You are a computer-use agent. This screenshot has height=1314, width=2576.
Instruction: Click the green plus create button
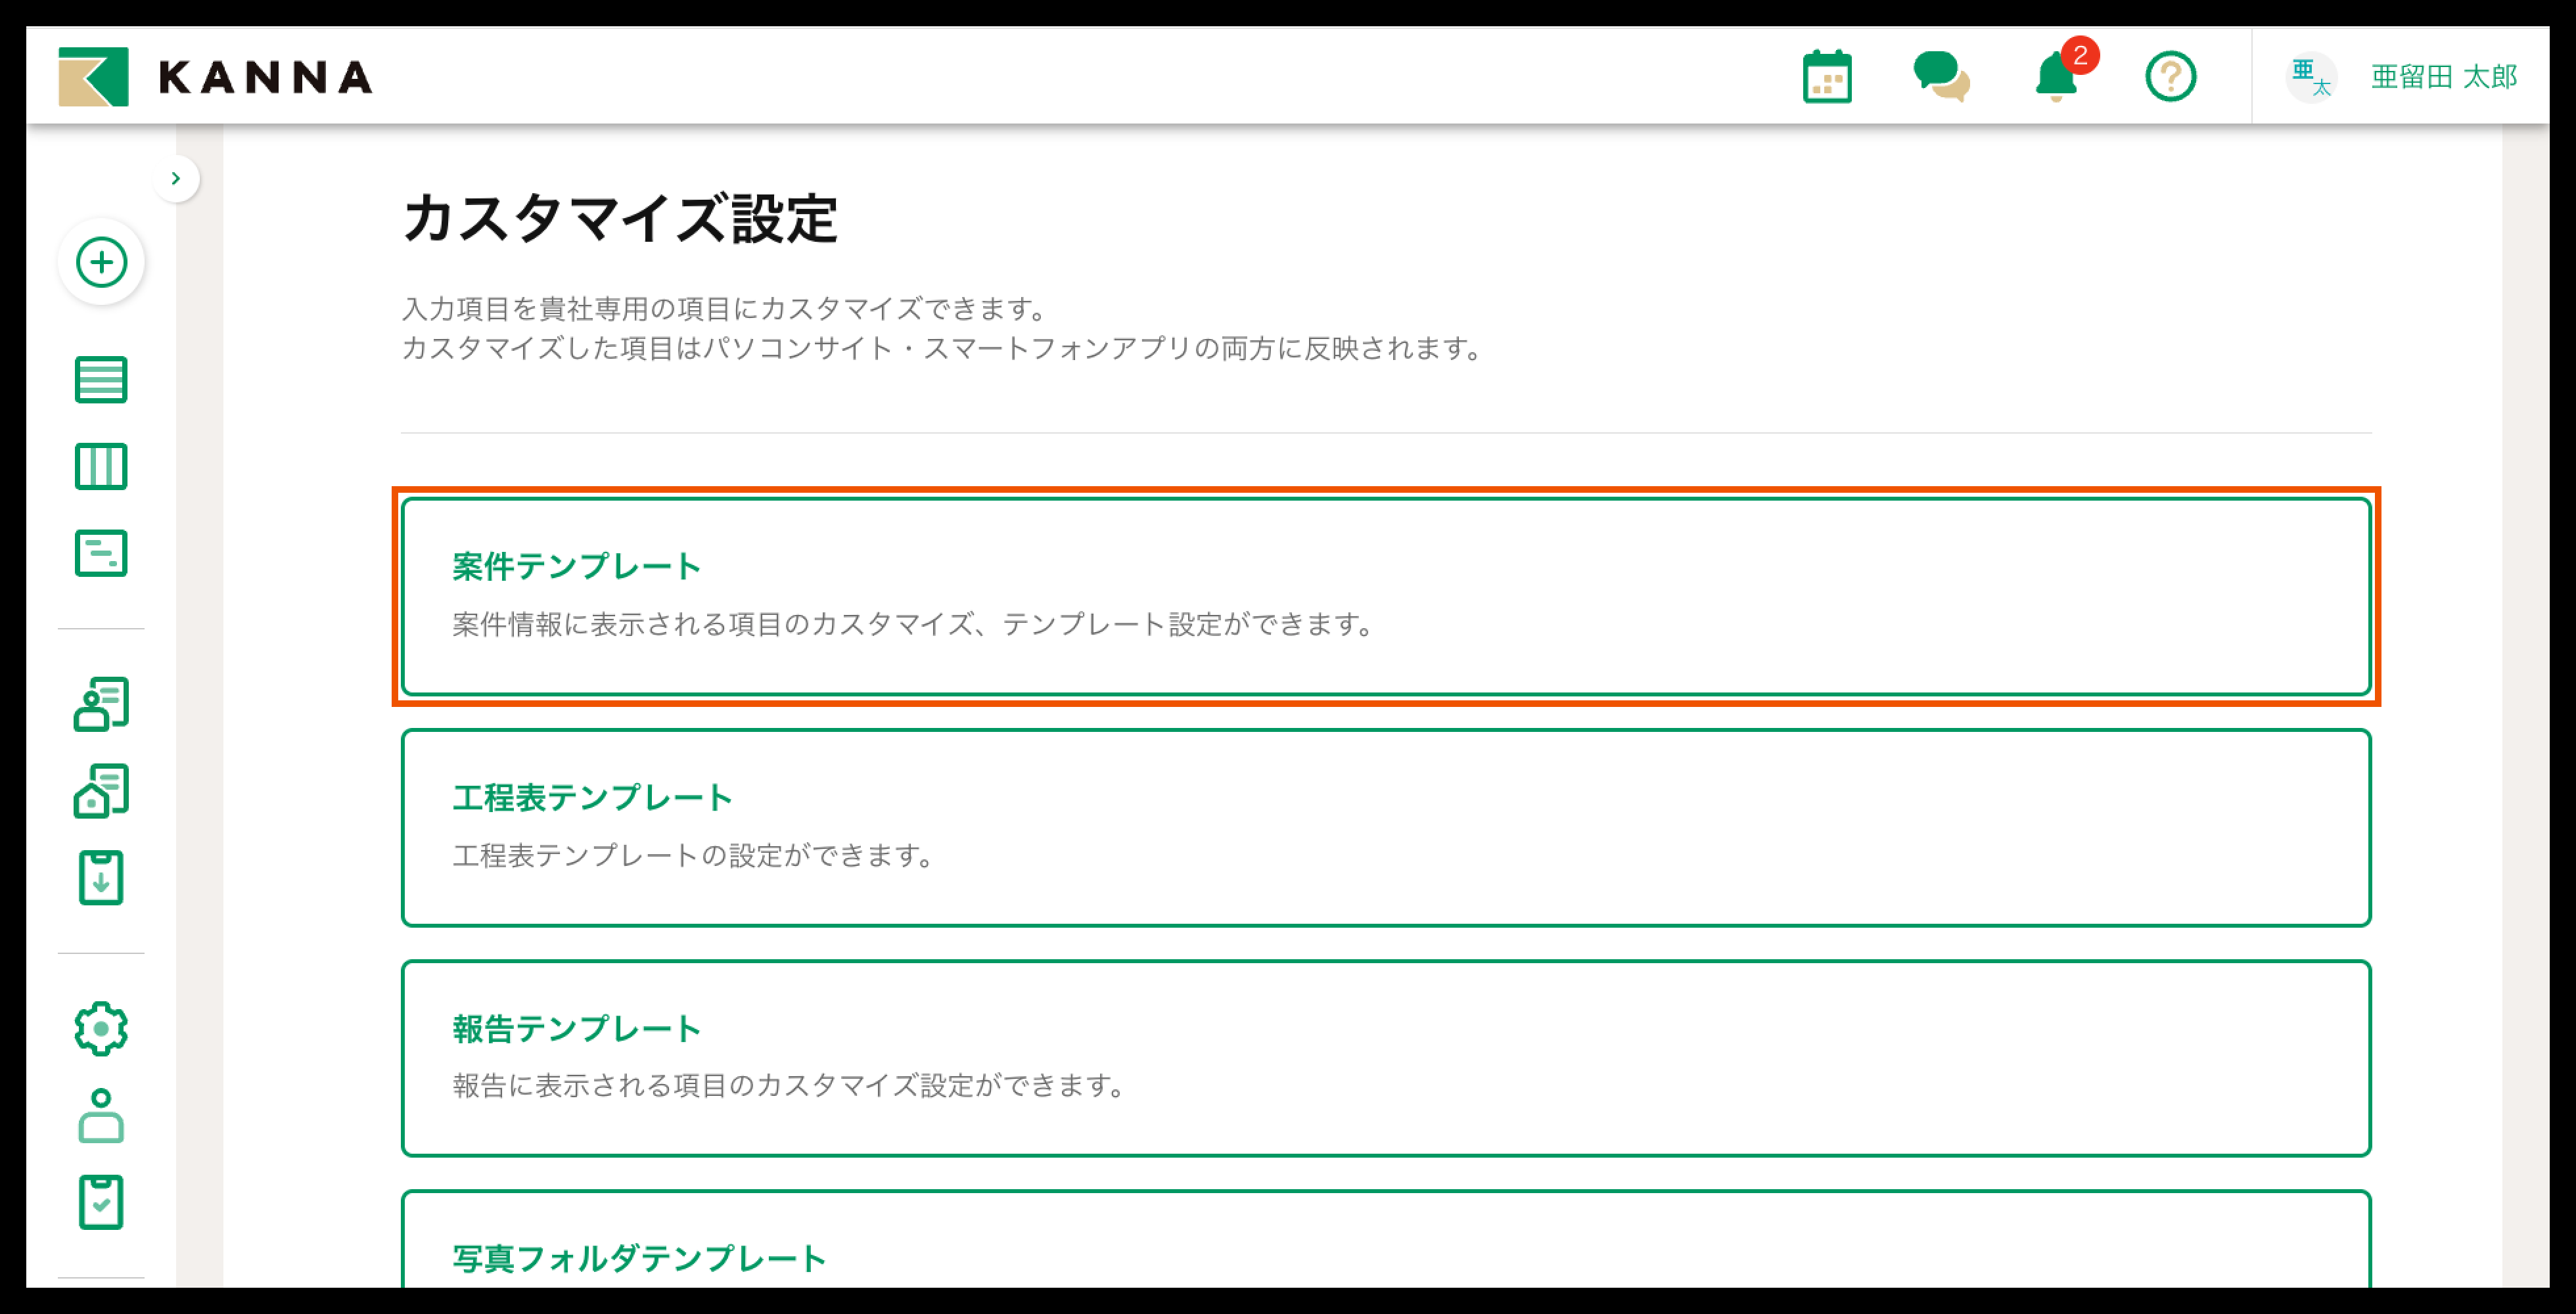coord(101,262)
